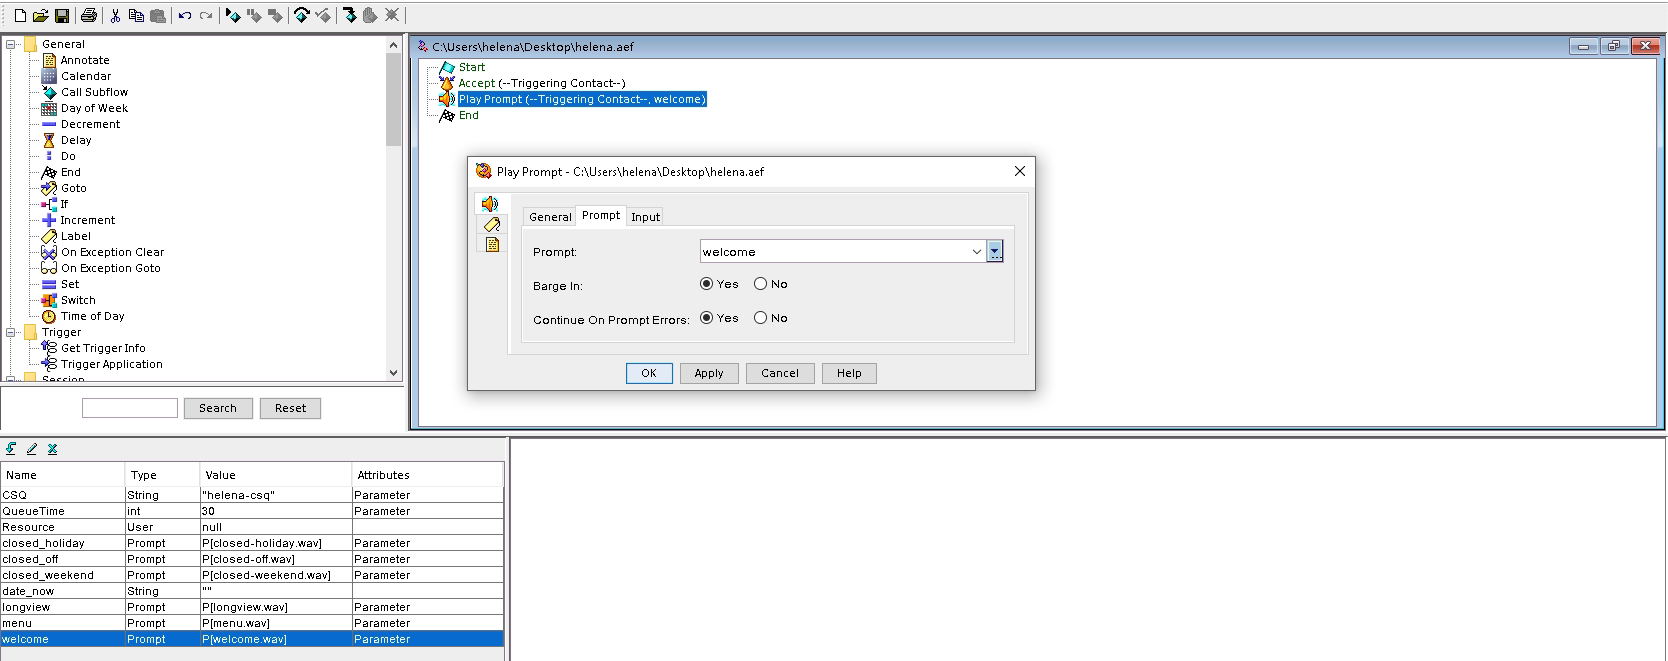Click the palette search text field

click(x=130, y=408)
